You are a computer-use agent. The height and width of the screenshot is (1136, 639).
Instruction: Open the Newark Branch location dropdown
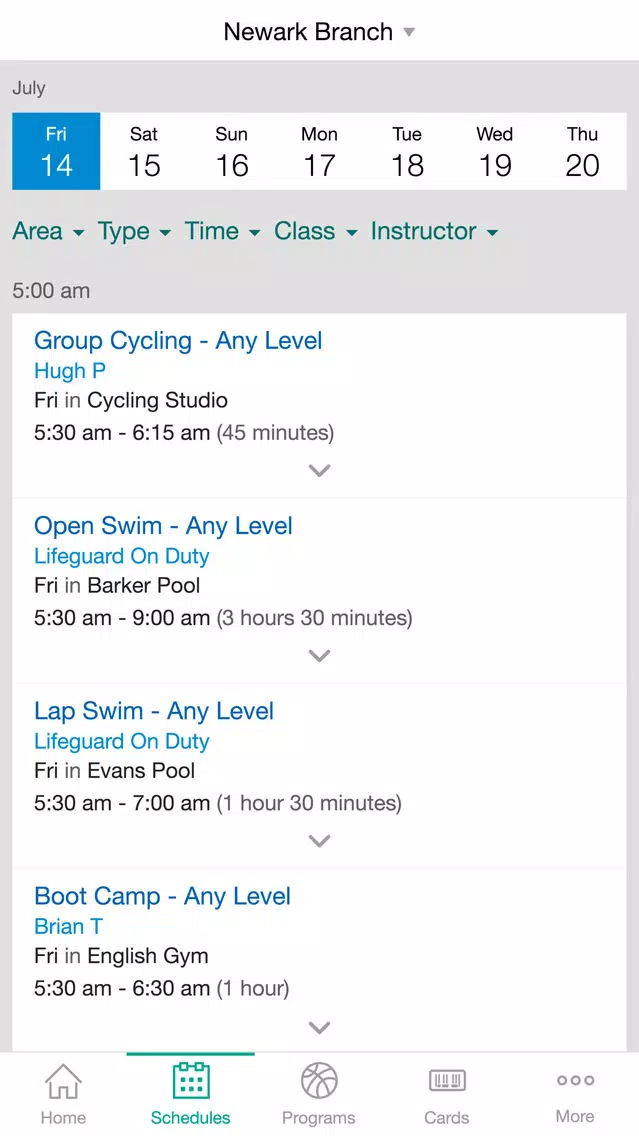pyautogui.click(x=319, y=32)
